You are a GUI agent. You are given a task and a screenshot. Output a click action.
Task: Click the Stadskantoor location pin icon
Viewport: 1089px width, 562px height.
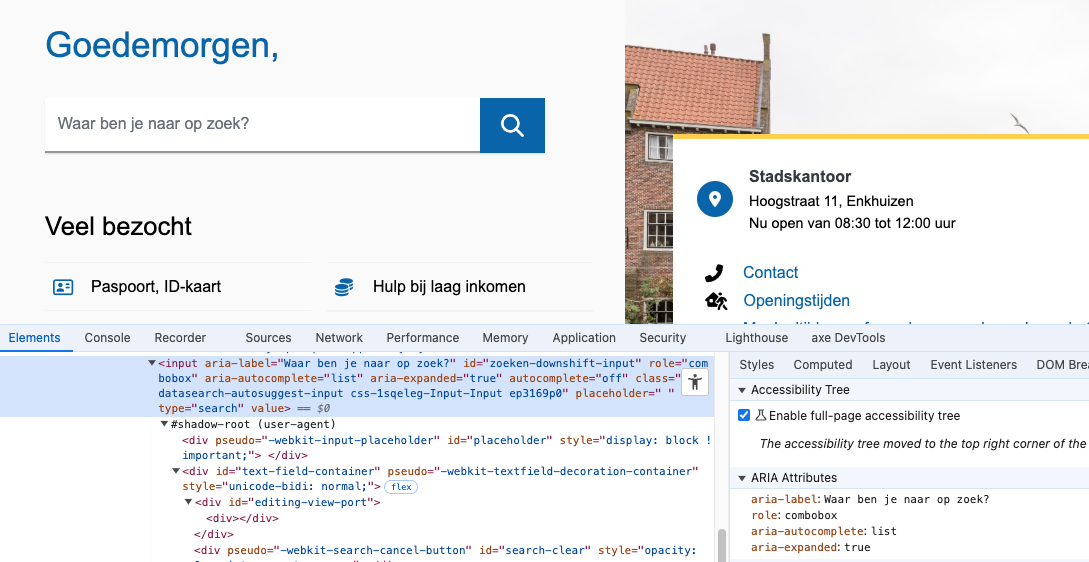coord(715,199)
